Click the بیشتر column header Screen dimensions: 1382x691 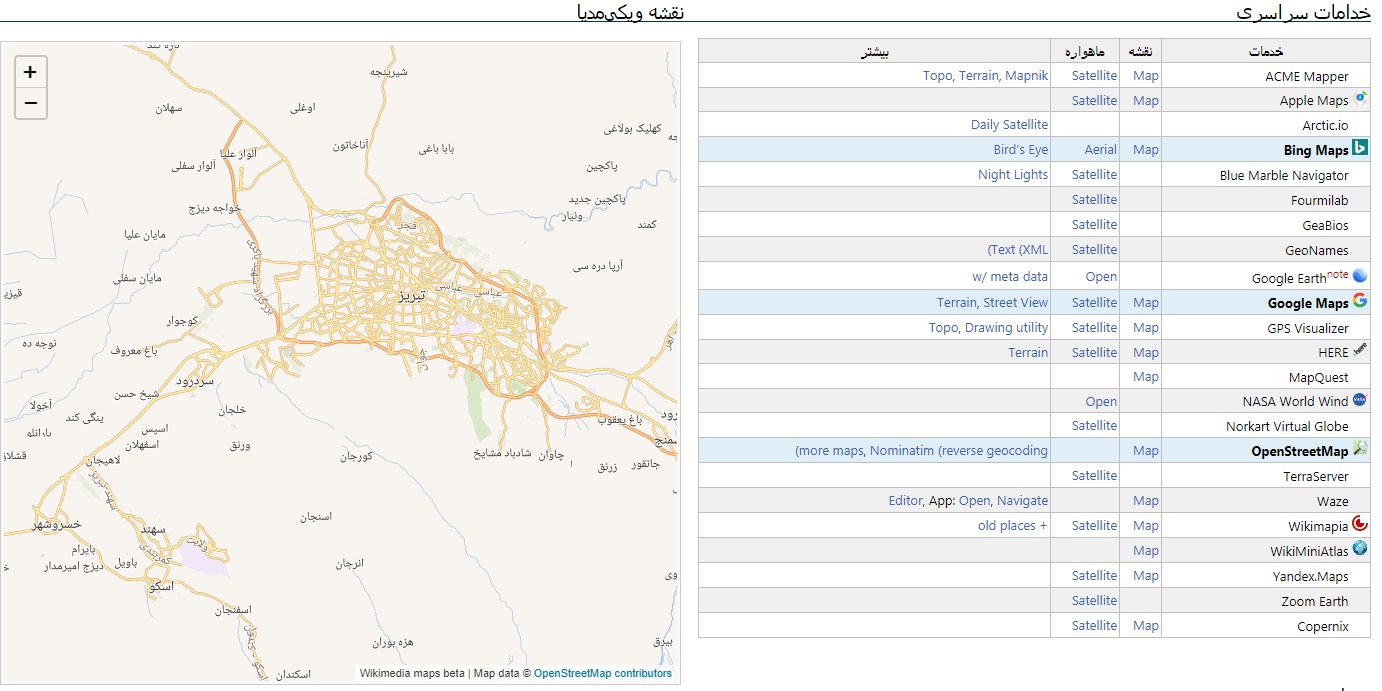pyautogui.click(x=875, y=51)
